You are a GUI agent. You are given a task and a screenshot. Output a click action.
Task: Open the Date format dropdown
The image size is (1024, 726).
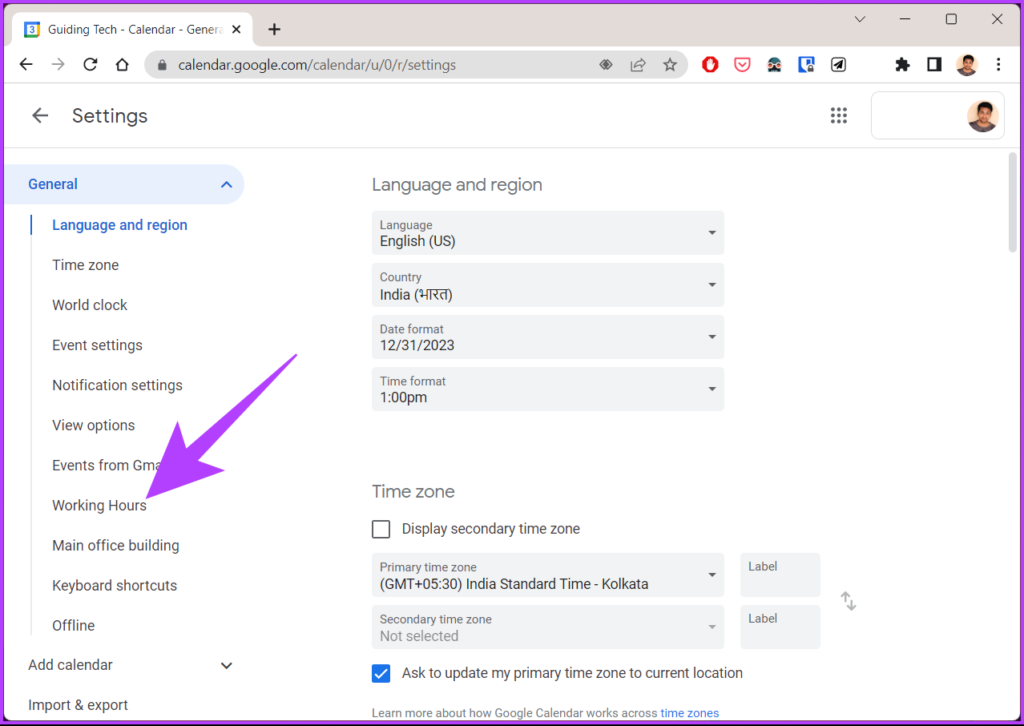[547, 337]
